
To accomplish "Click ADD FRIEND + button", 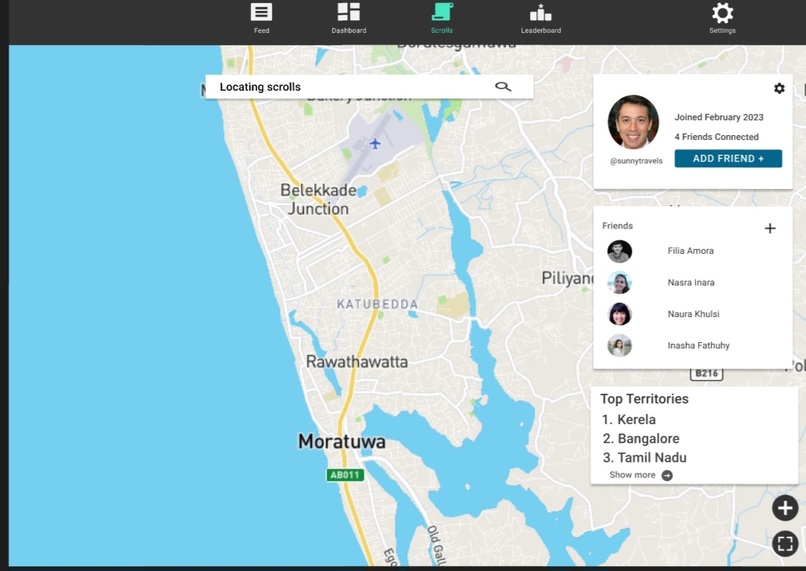I will (x=728, y=158).
